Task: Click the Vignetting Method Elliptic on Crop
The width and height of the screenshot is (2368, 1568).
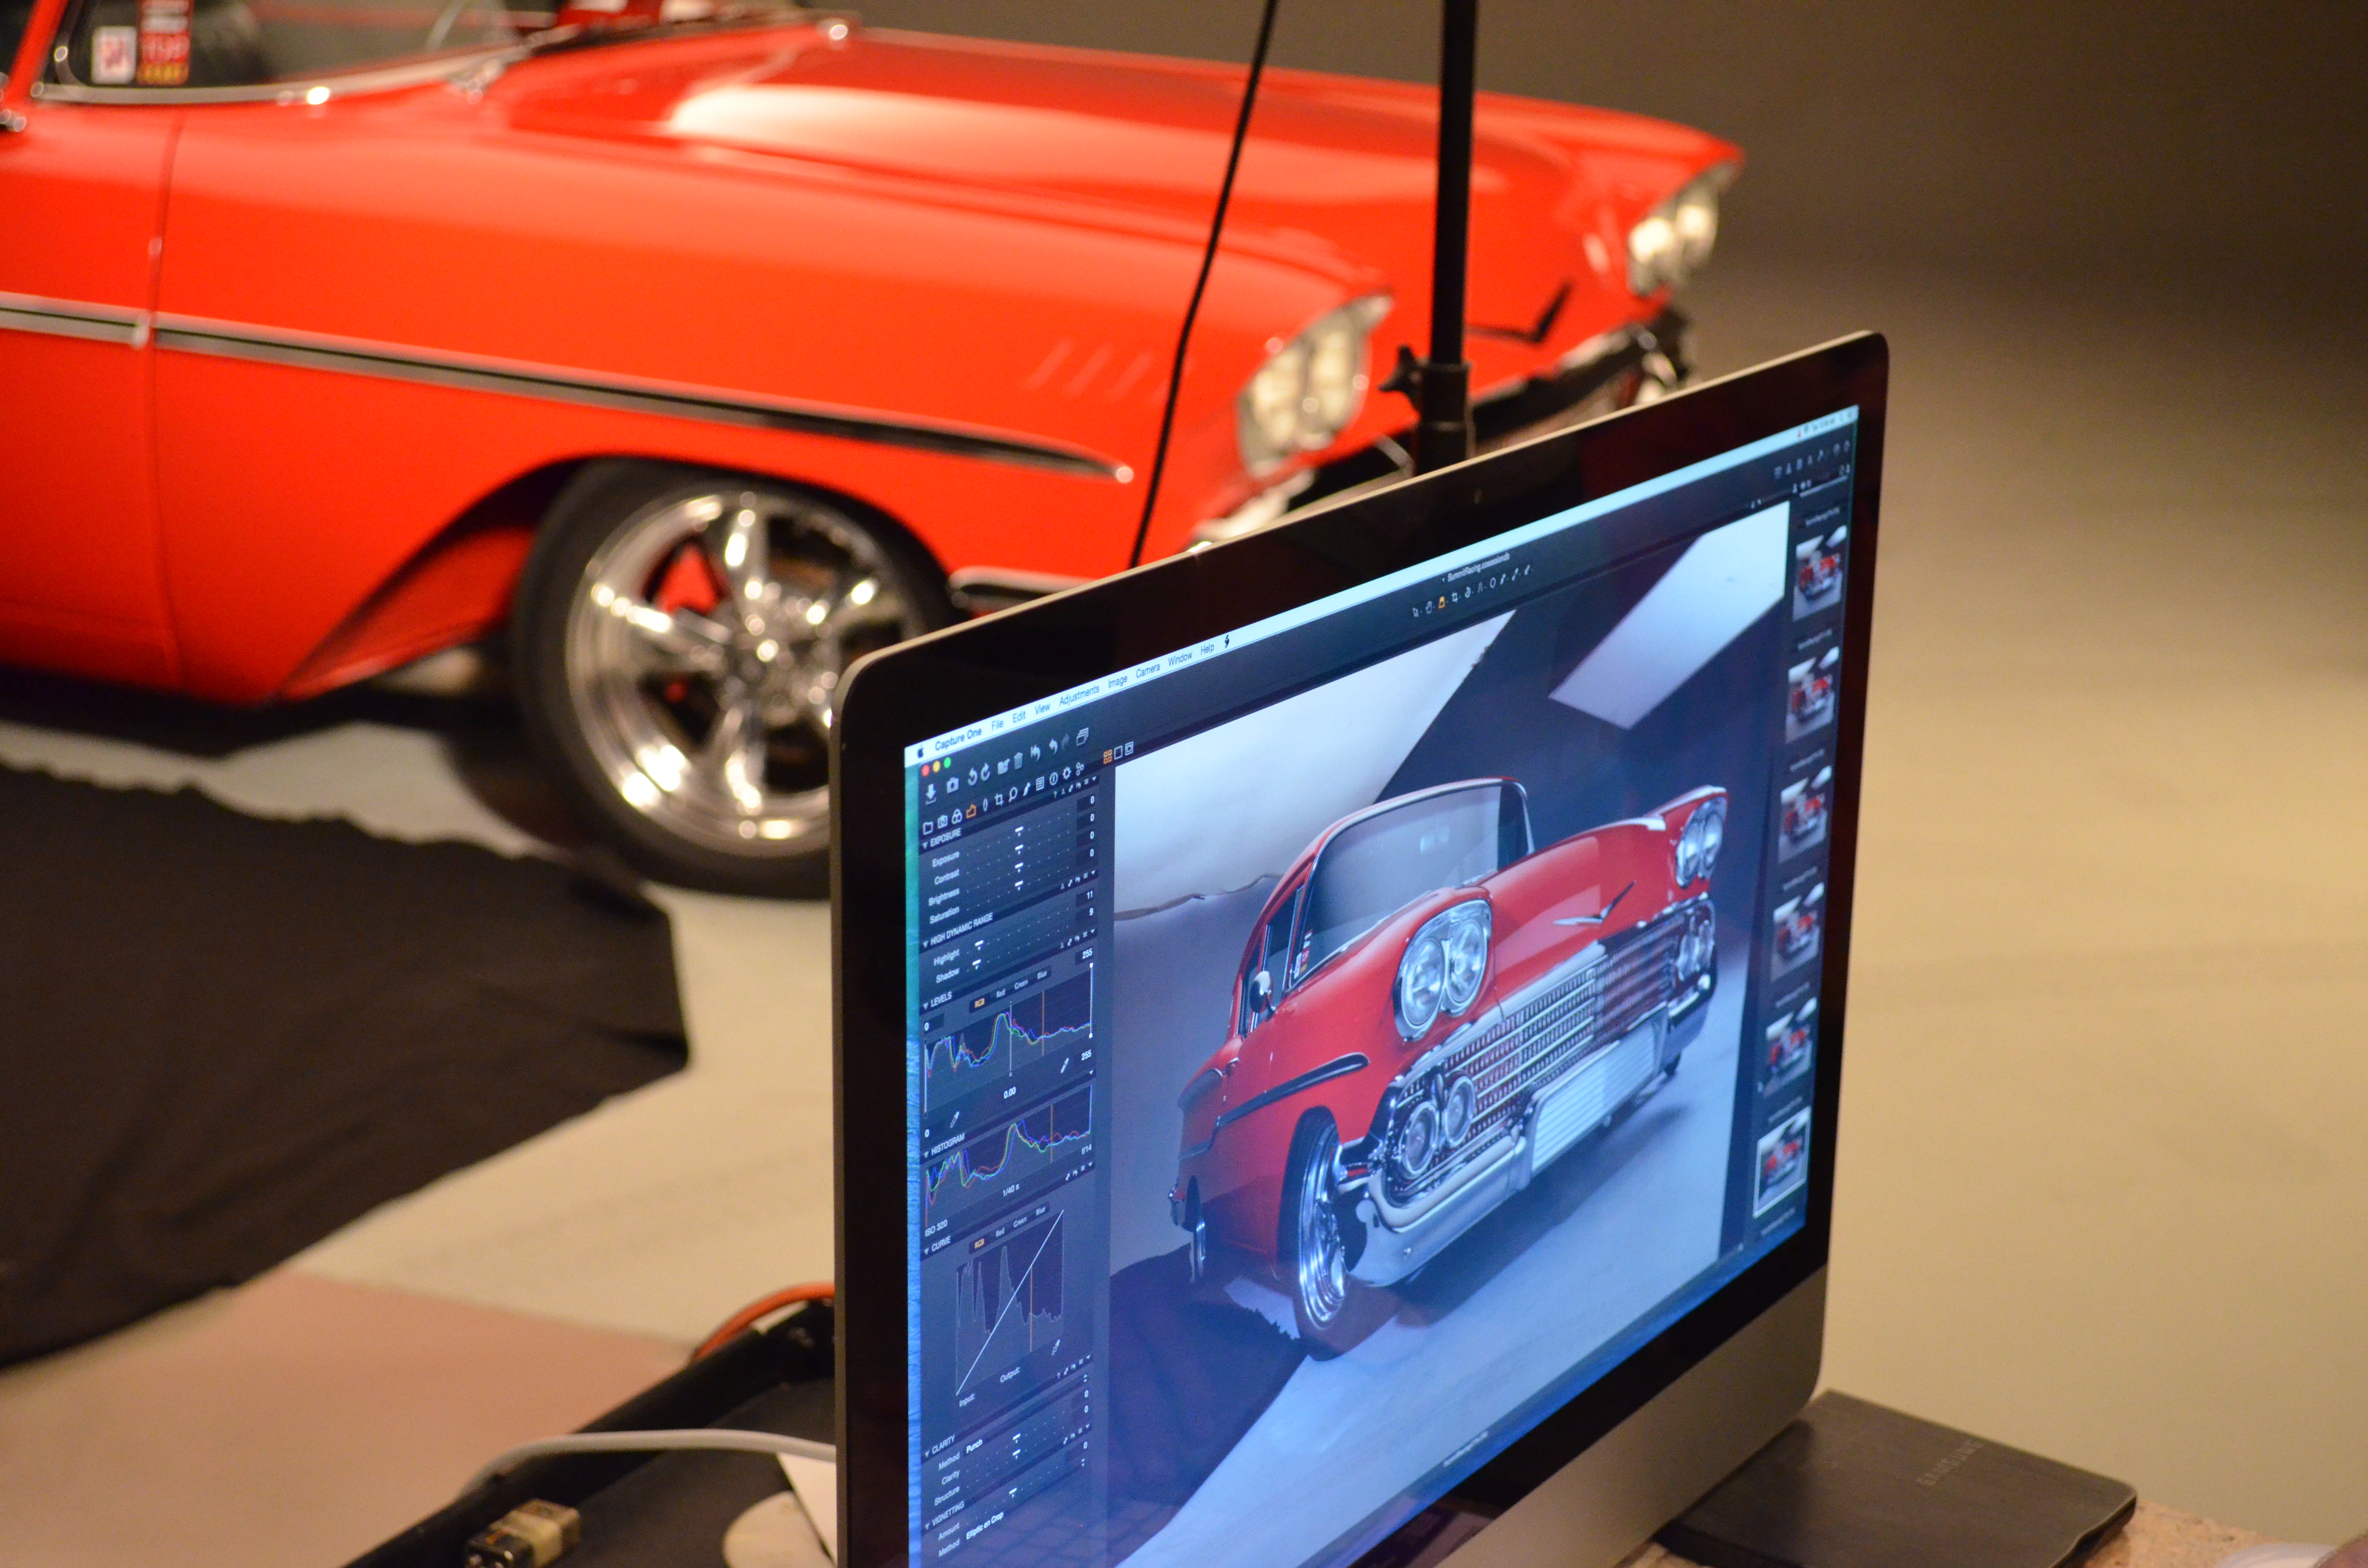Action: click(x=985, y=1526)
